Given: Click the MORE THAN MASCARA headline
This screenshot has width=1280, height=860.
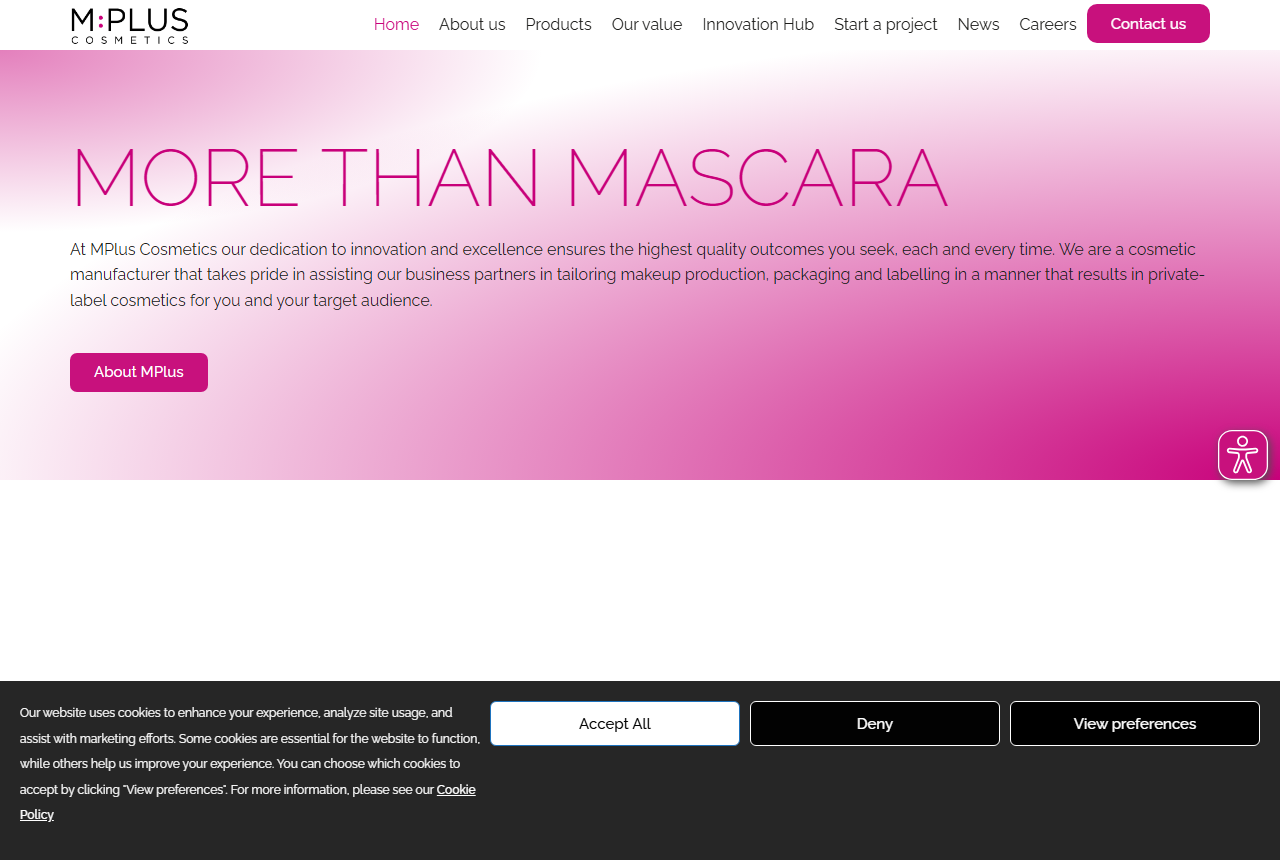Looking at the screenshot, I should [509, 178].
